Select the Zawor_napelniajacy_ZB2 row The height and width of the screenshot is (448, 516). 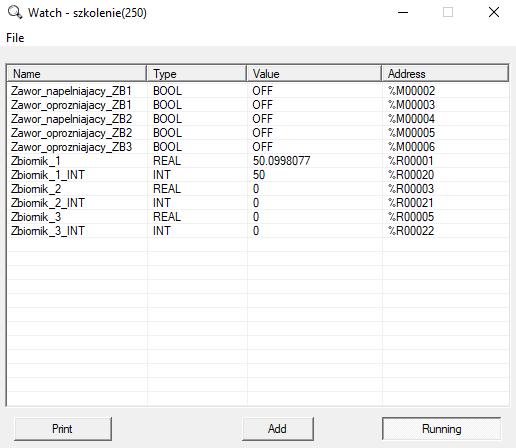click(x=258, y=119)
